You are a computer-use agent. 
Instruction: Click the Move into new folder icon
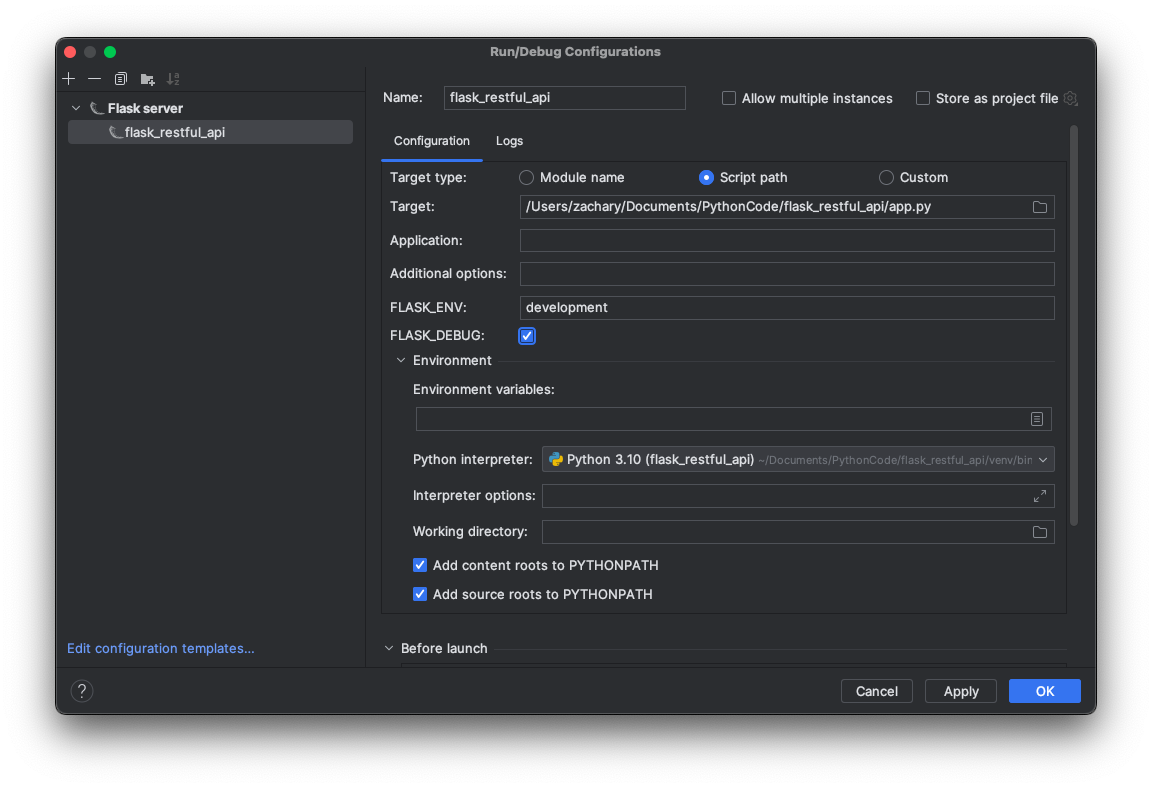147,79
